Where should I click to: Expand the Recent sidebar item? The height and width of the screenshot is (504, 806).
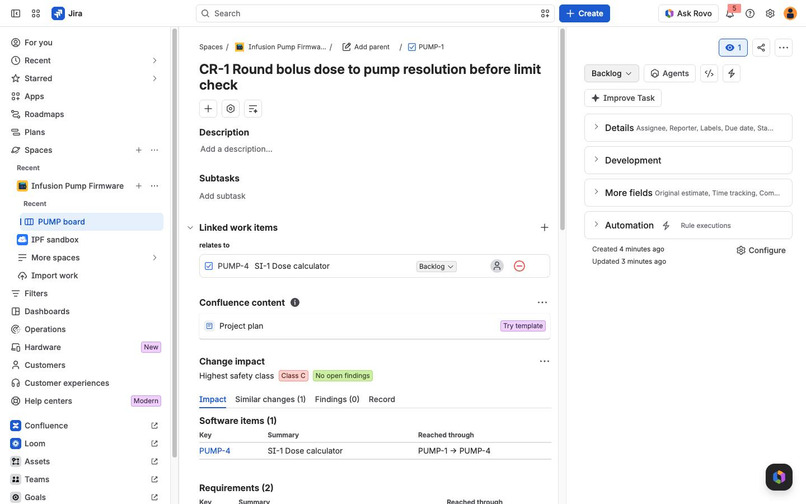pyautogui.click(x=154, y=61)
